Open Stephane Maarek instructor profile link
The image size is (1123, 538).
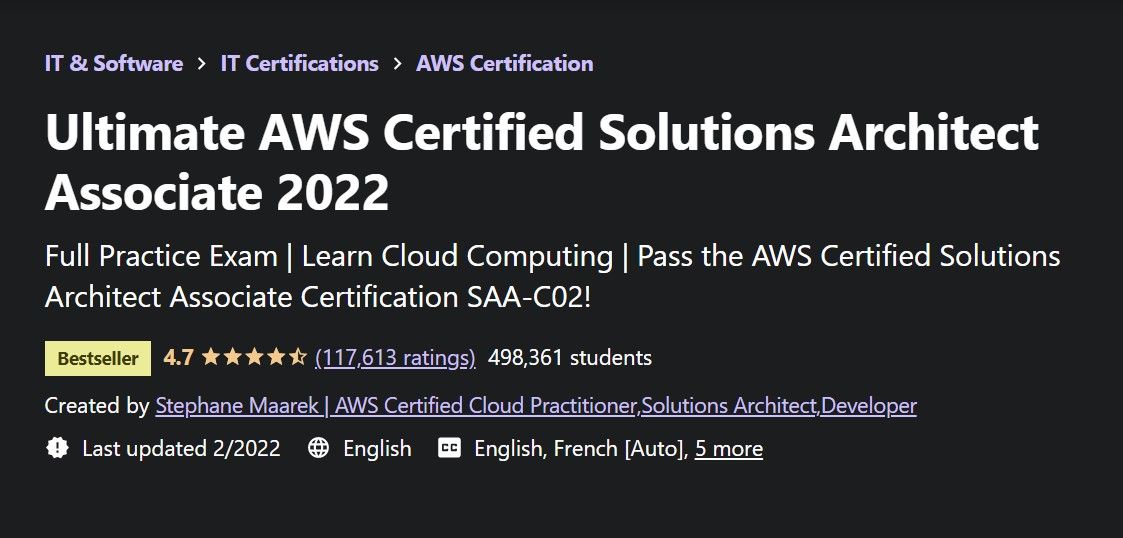tap(536, 406)
